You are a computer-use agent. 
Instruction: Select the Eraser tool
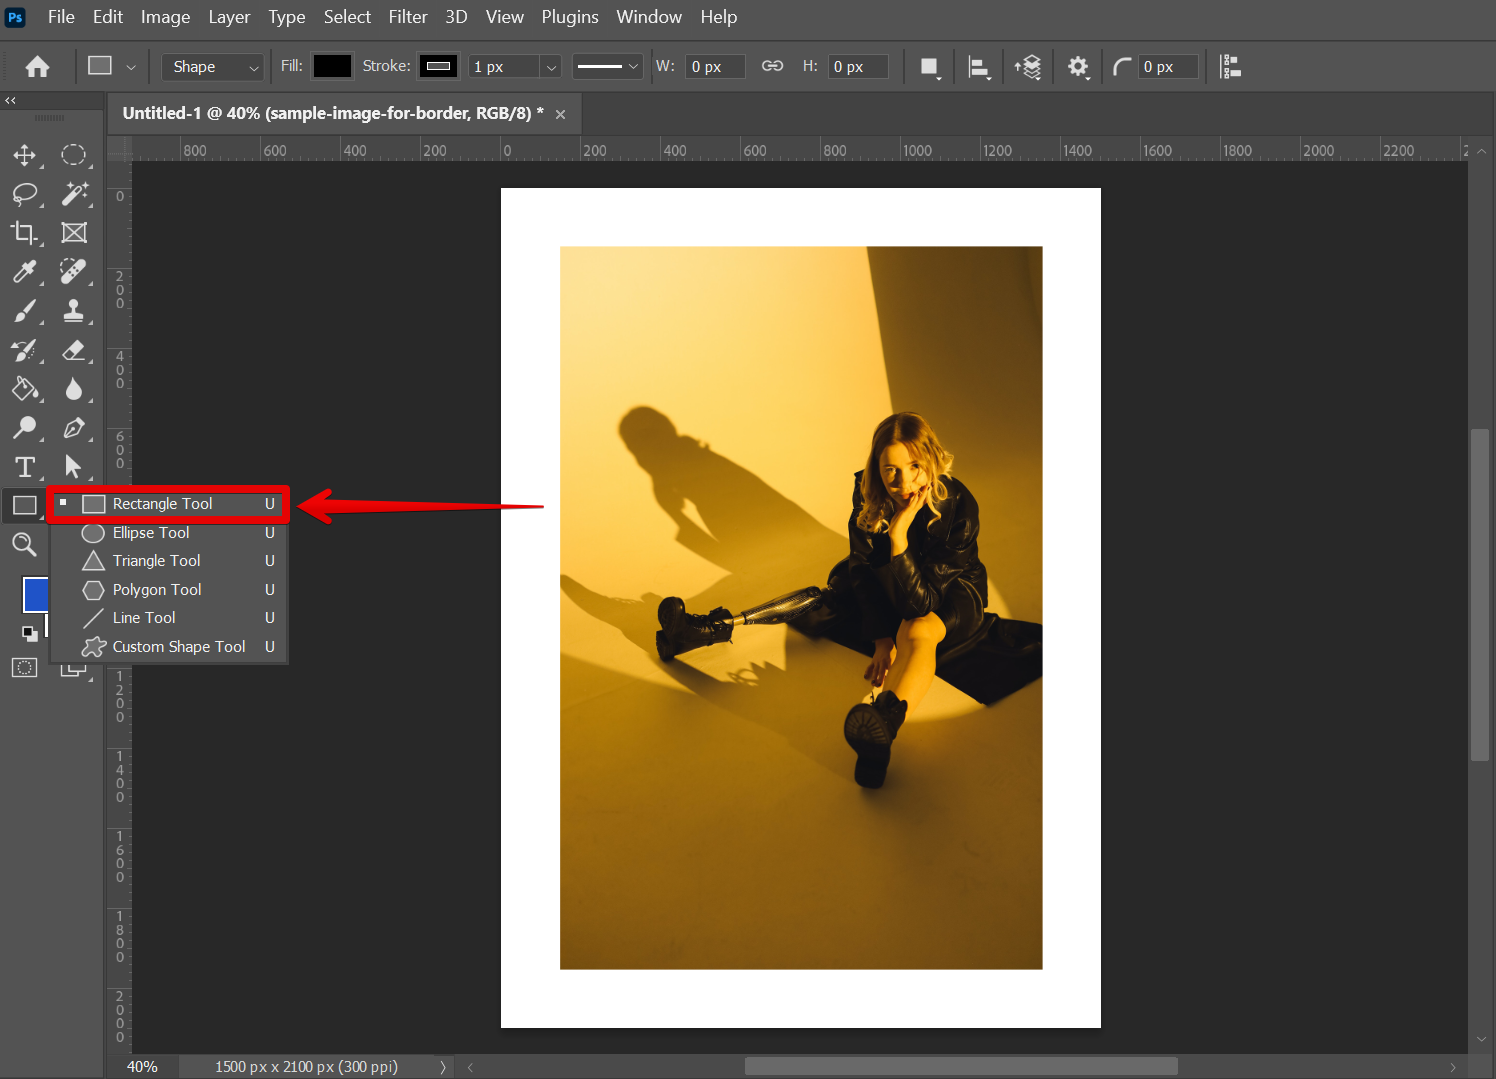(x=74, y=350)
